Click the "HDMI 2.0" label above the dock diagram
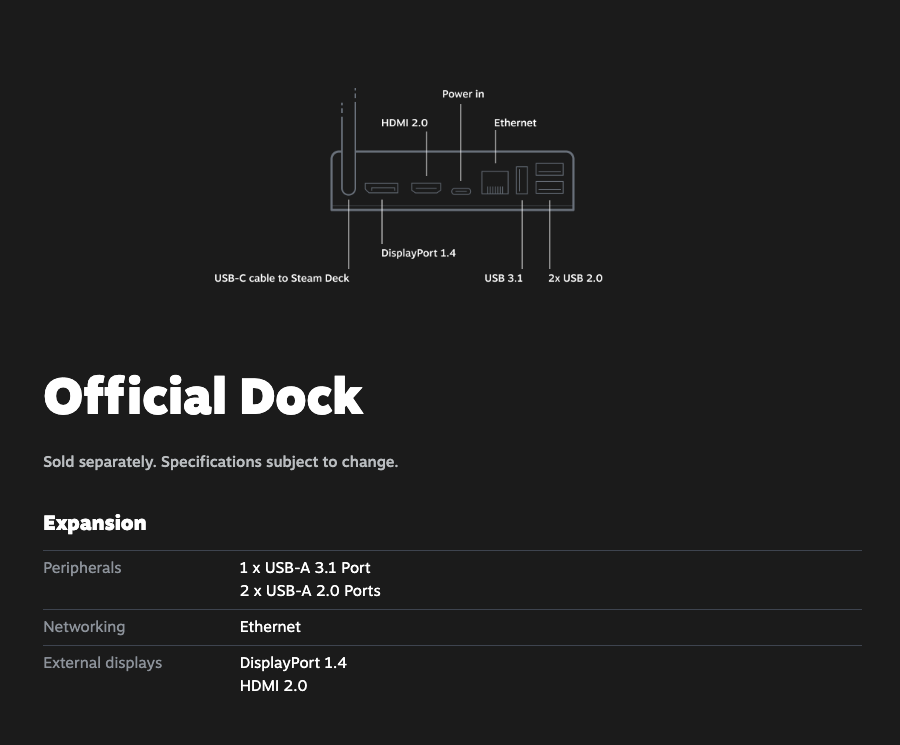 [x=404, y=122]
